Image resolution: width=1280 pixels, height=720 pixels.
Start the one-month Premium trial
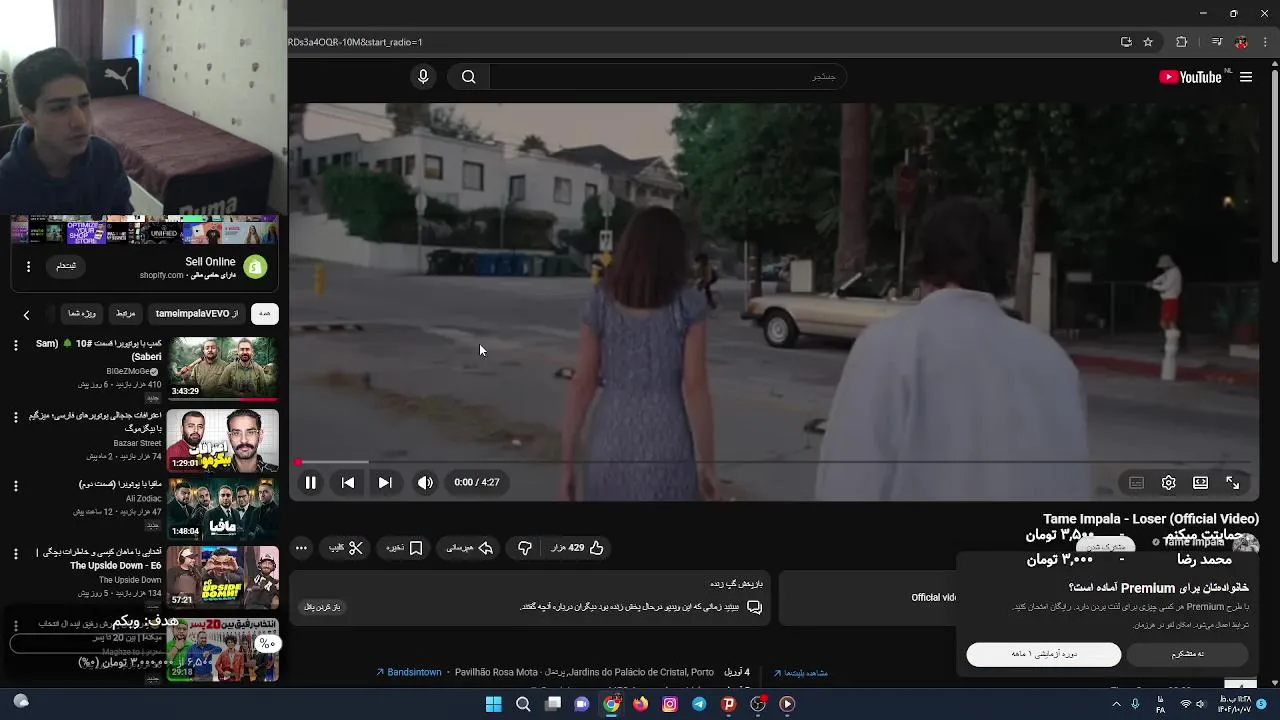[1043, 654]
